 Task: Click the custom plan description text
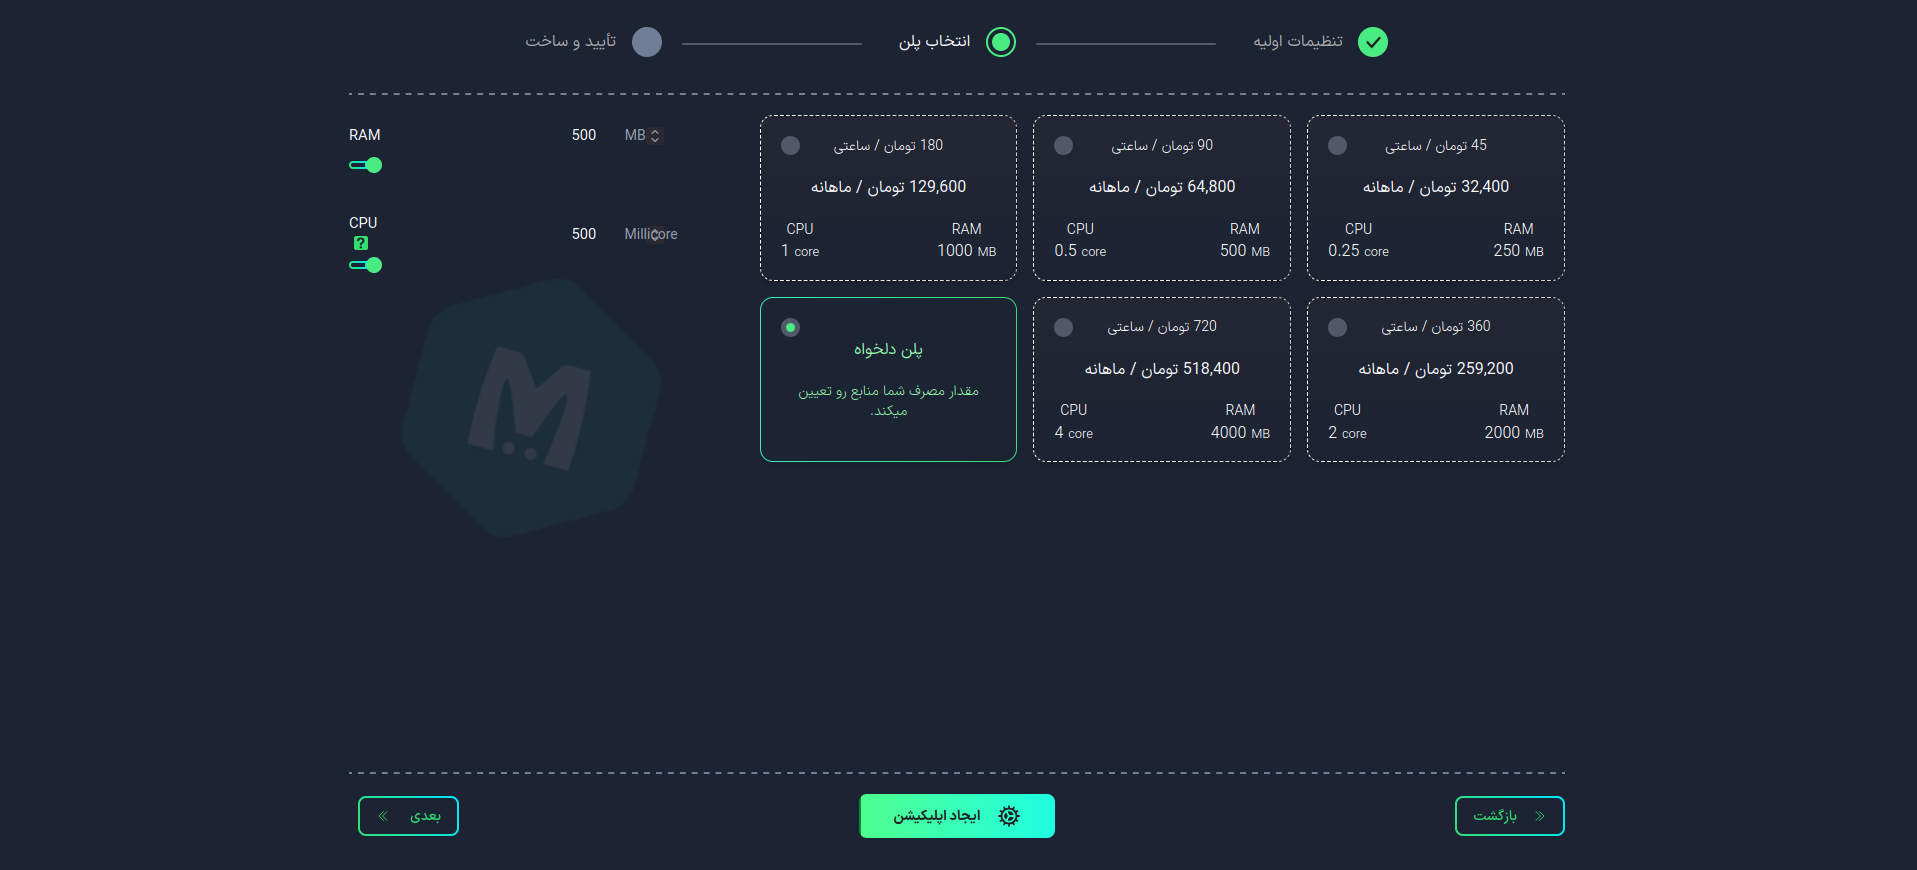pos(888,400)
